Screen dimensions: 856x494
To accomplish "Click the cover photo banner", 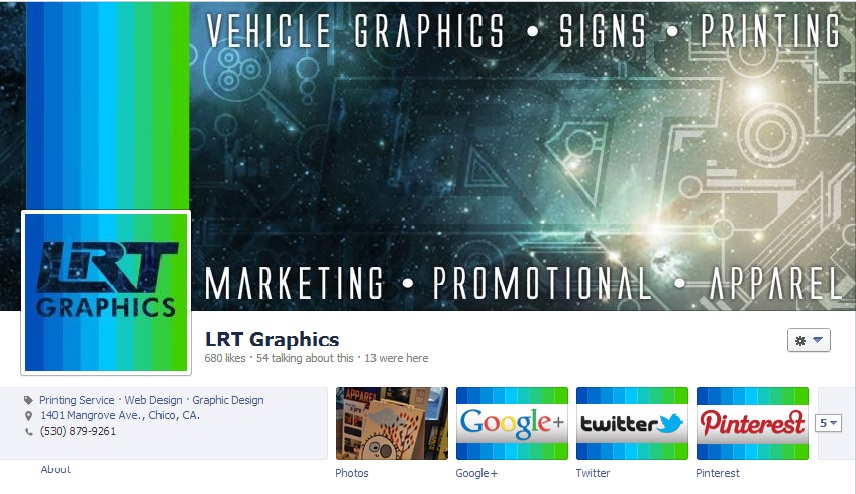I will point(522,156).
